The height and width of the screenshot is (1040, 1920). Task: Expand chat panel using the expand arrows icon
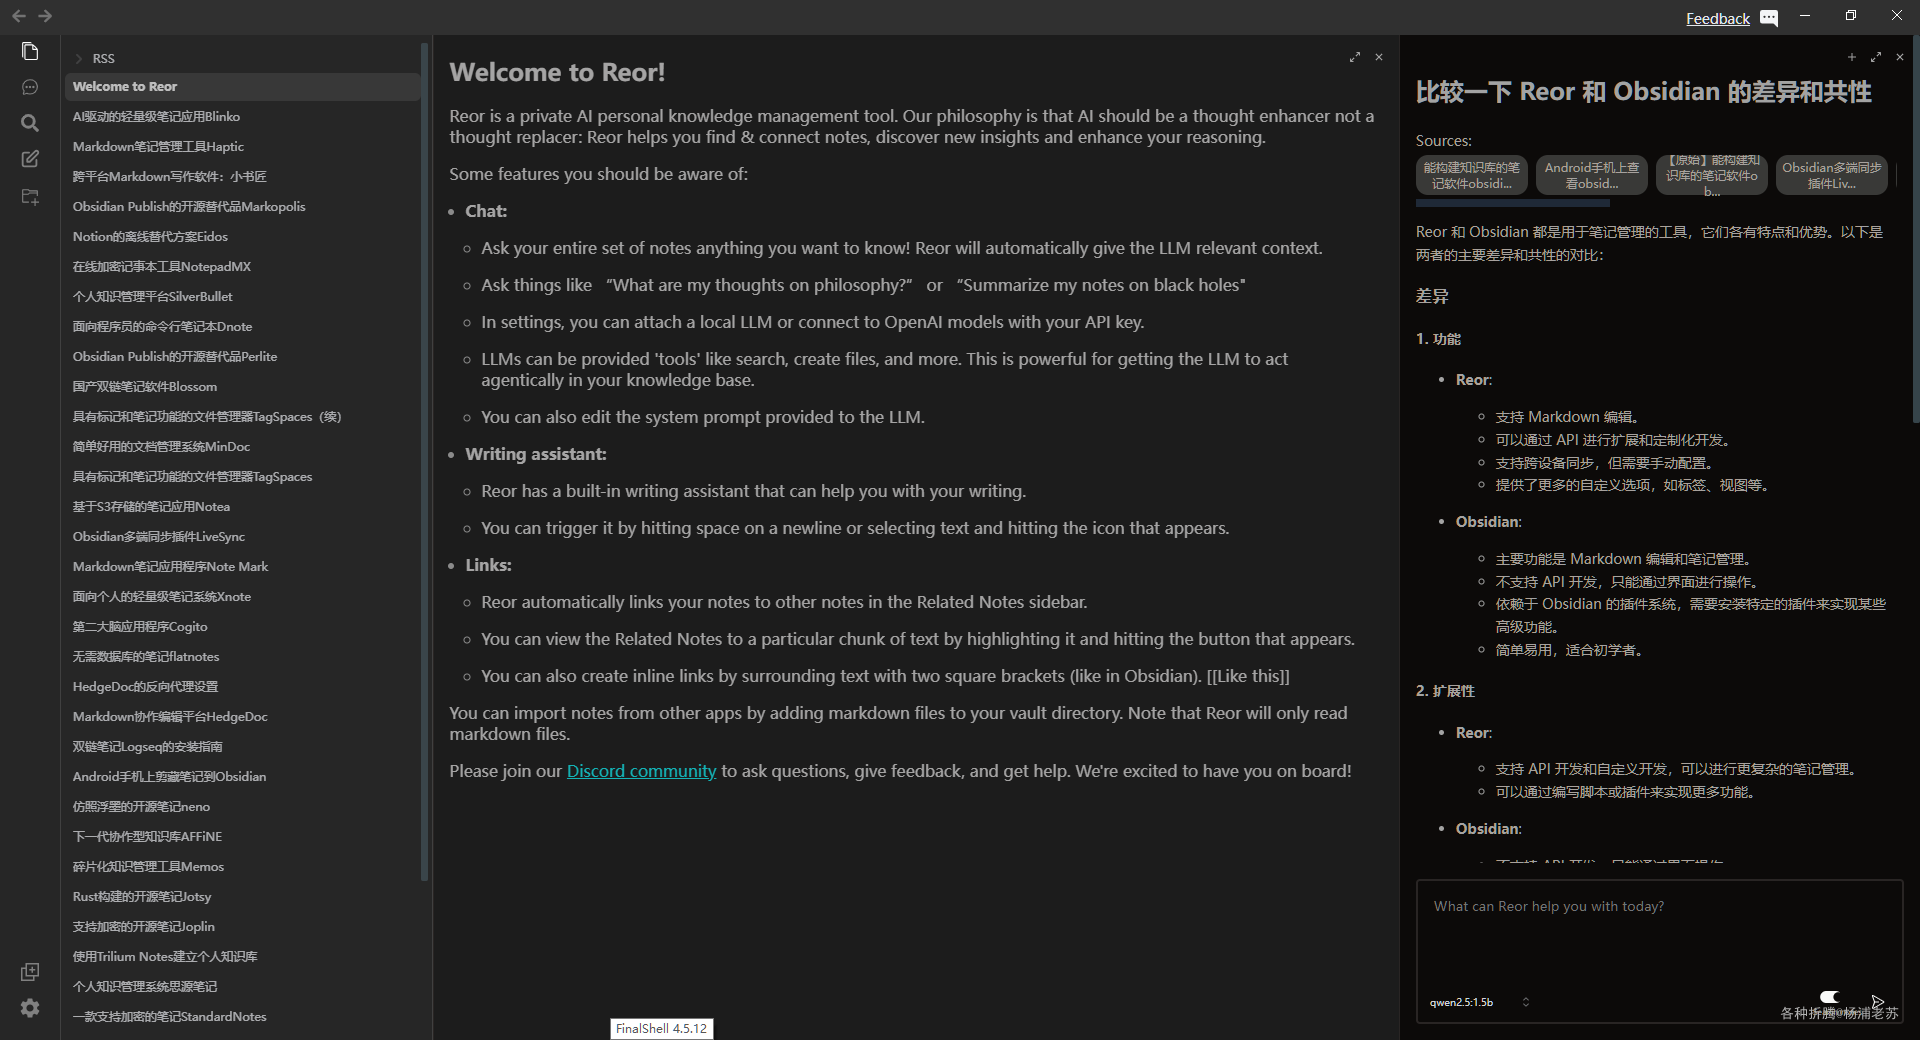[x=1876, y=57]
